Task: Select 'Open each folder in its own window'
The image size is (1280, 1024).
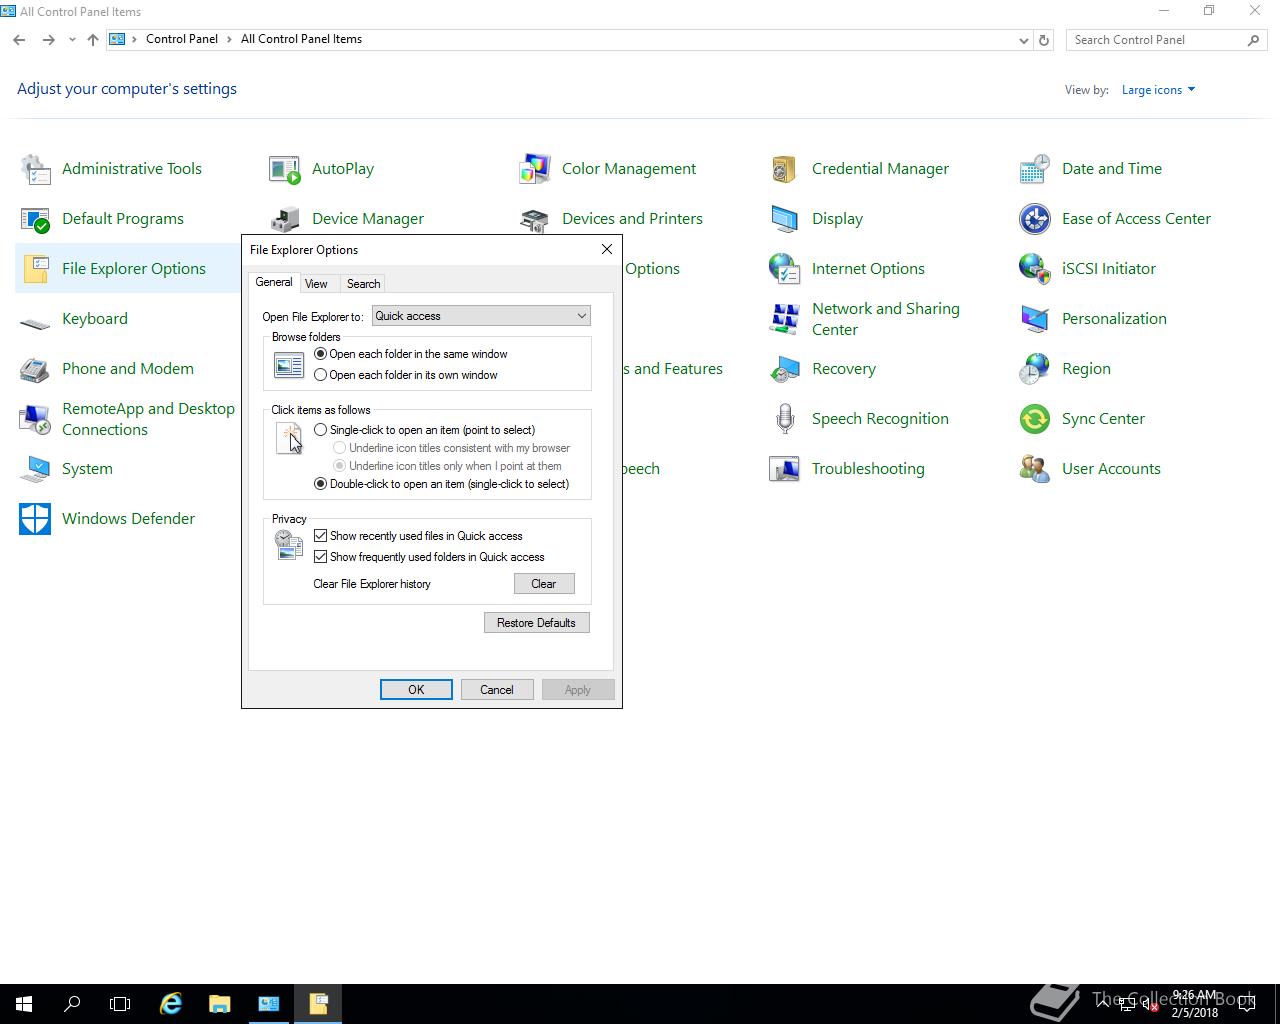Action: pos(320,375)
